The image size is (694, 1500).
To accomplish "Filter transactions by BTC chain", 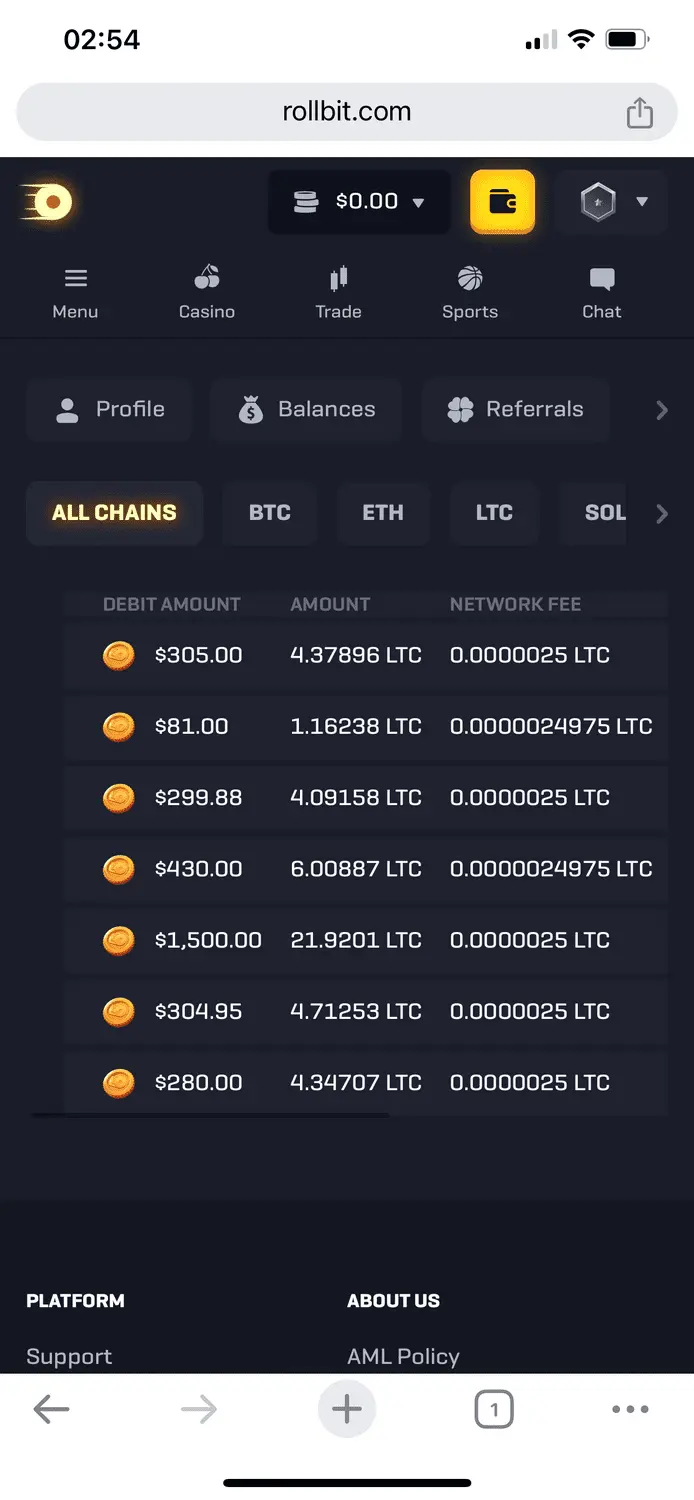I will point(269,513).
